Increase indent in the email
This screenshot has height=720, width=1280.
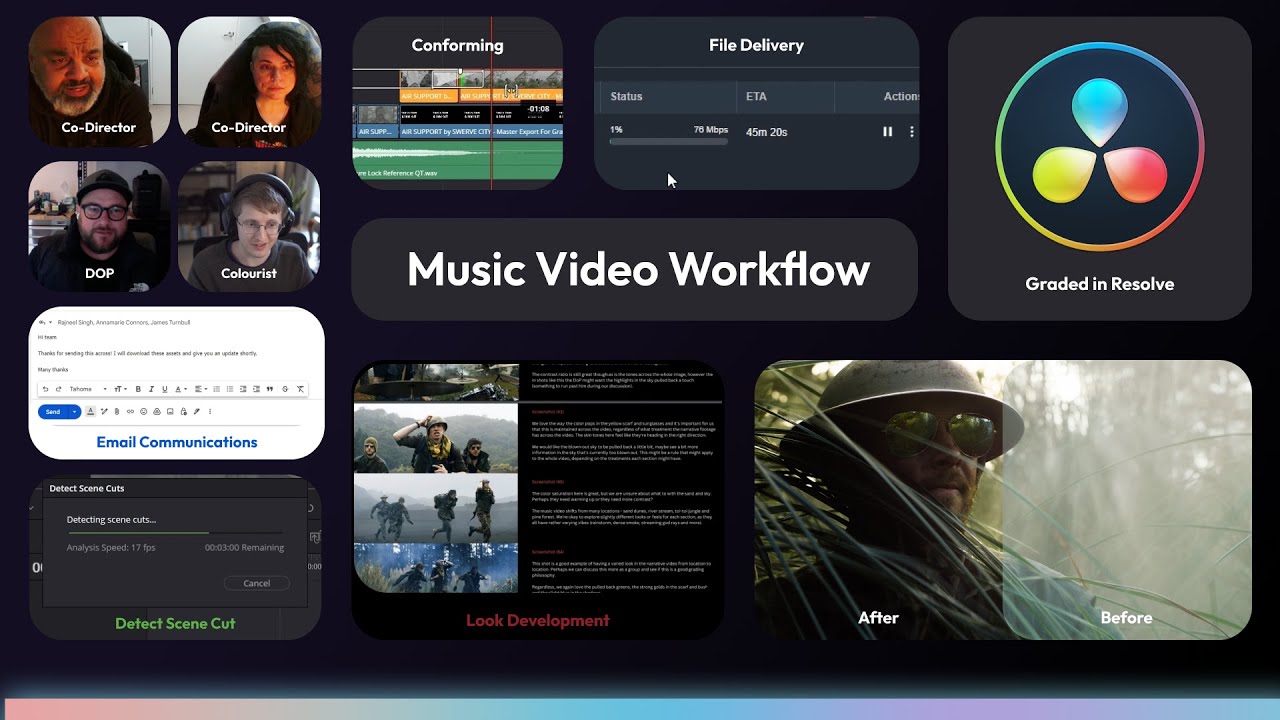coord(256,389)
